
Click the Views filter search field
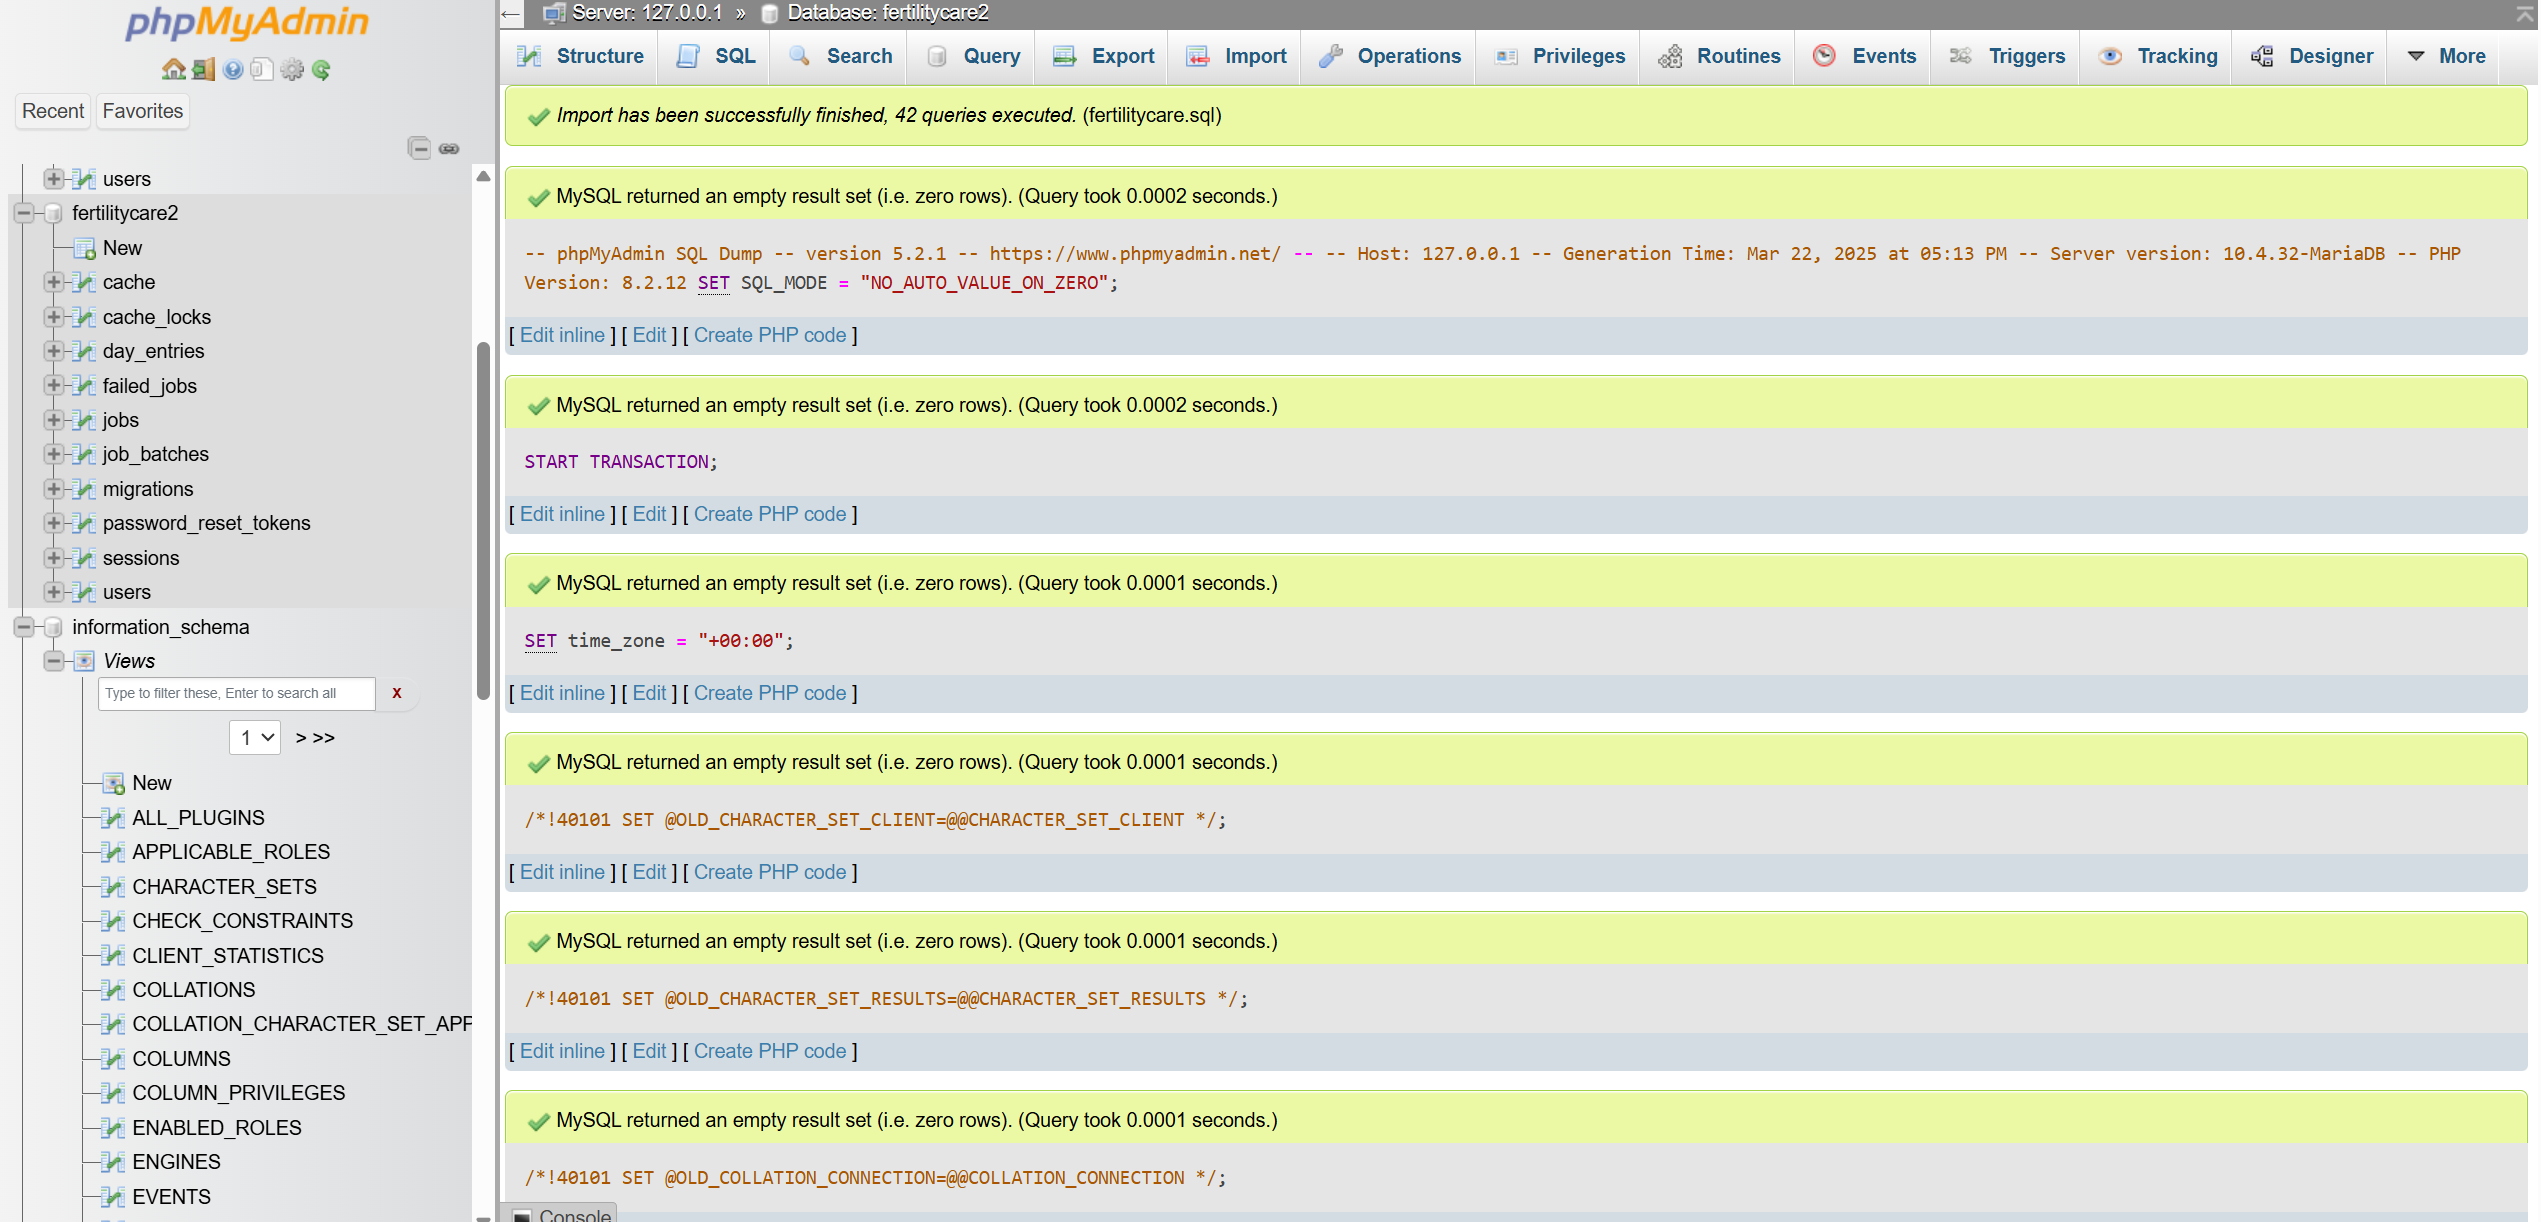236,693
